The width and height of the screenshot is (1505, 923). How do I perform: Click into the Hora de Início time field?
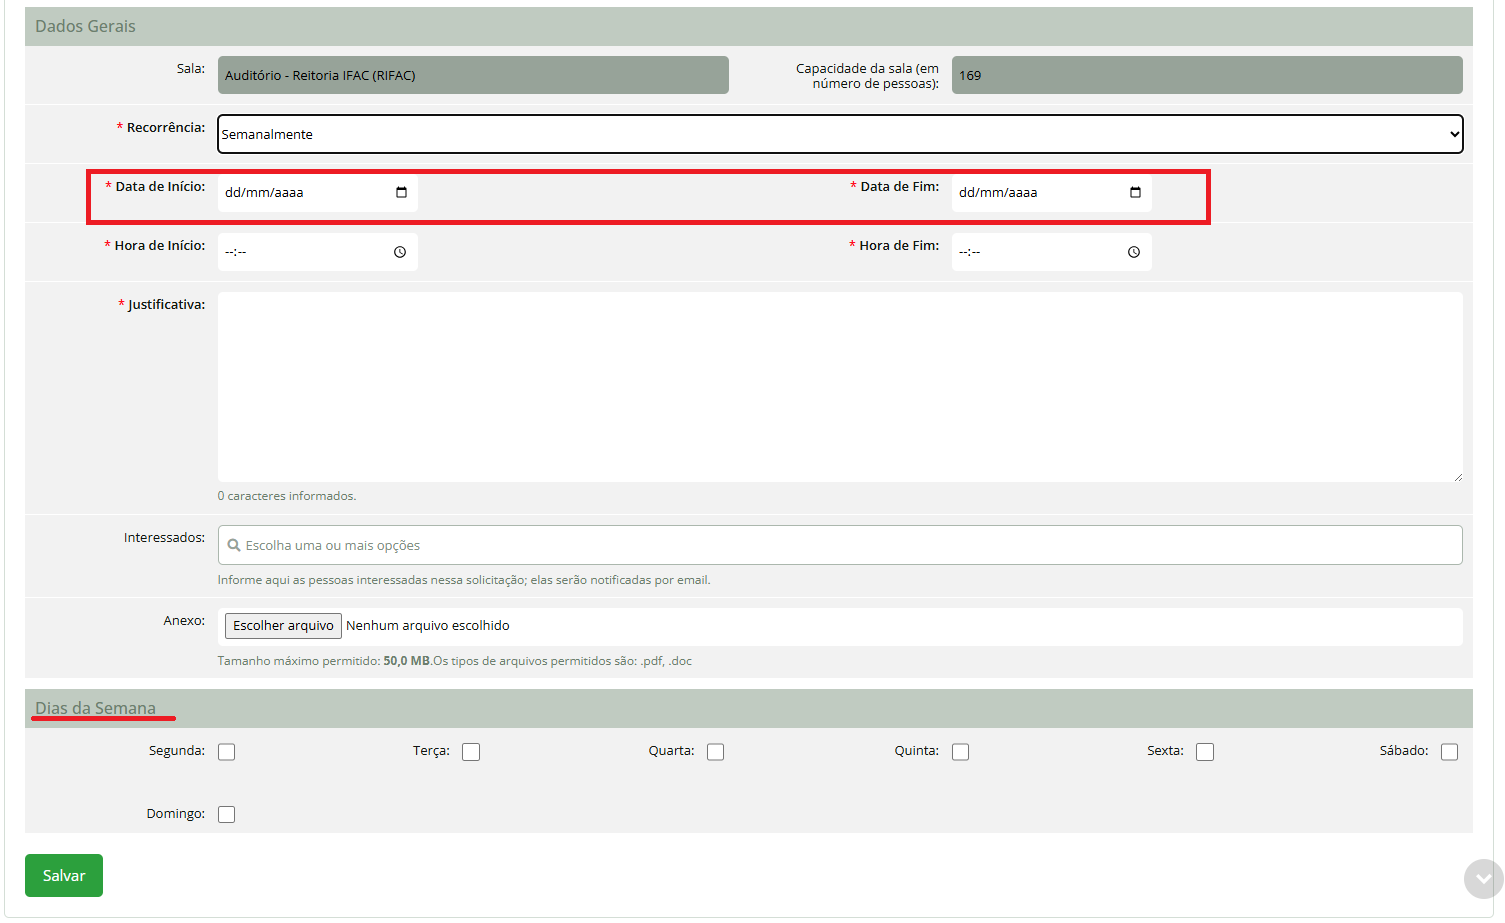point(300,252)
